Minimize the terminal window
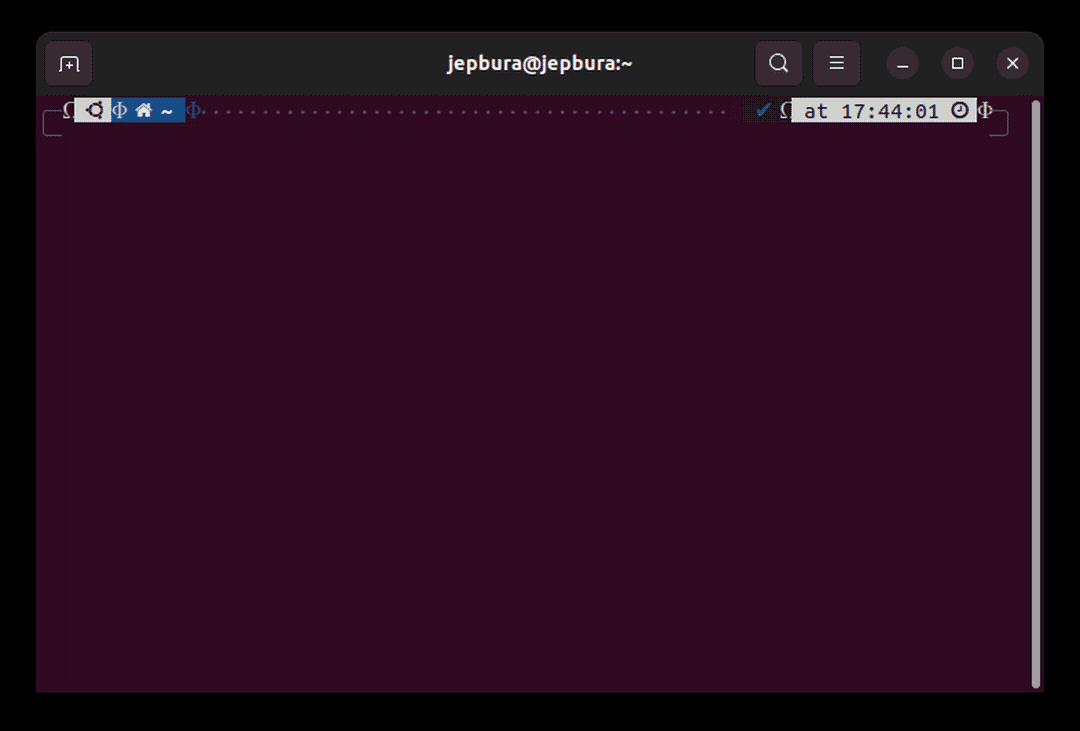Image resolution: width=1080 pixels, height=731 pixels. tap(902, 64)
